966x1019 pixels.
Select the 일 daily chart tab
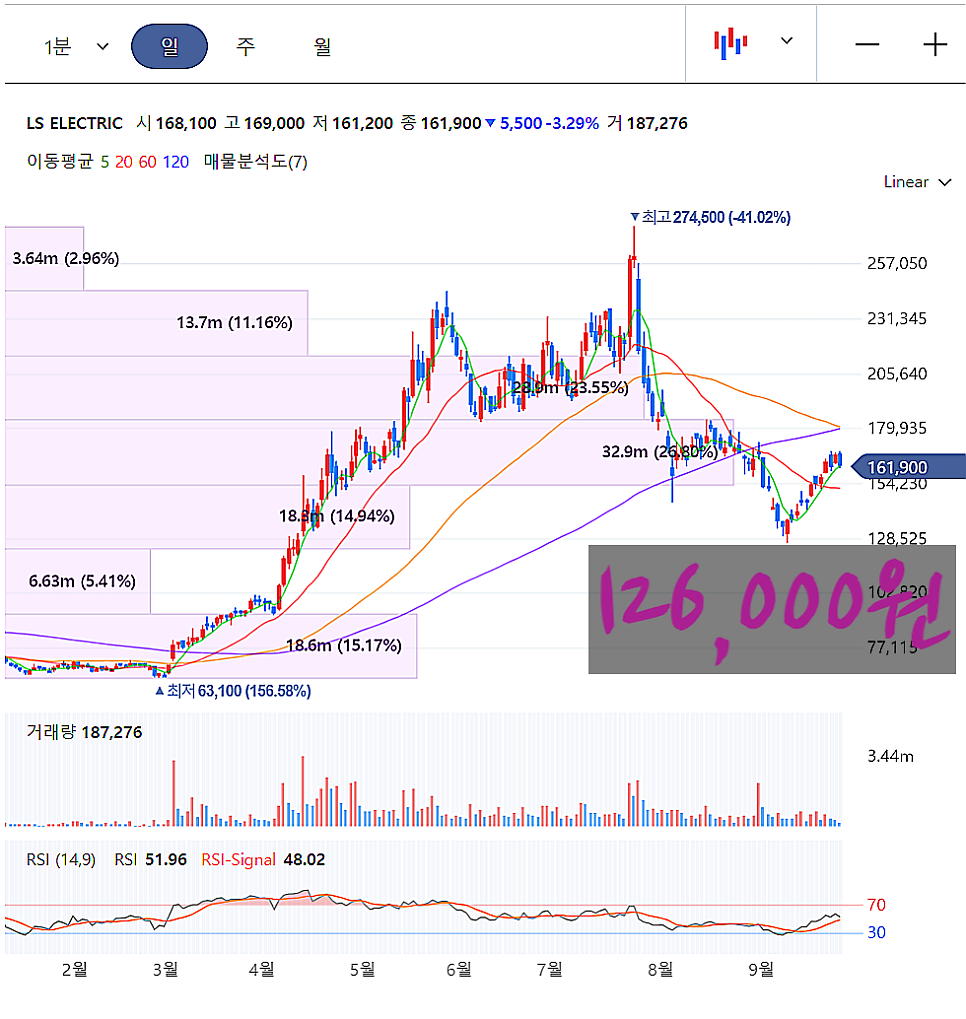169,46
